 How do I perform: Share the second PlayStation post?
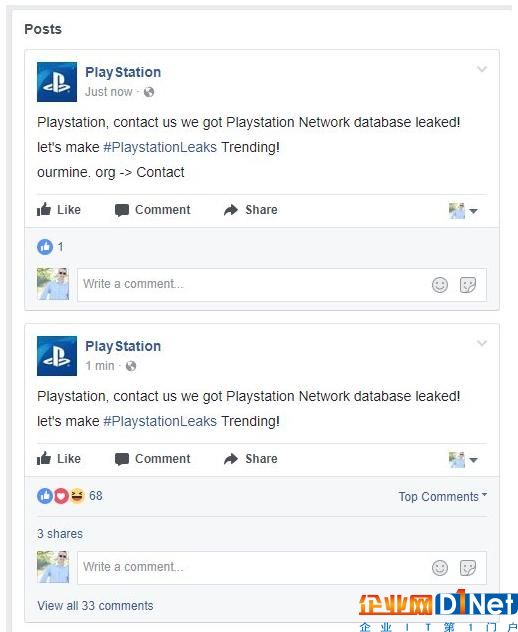[x=250, y=459]
